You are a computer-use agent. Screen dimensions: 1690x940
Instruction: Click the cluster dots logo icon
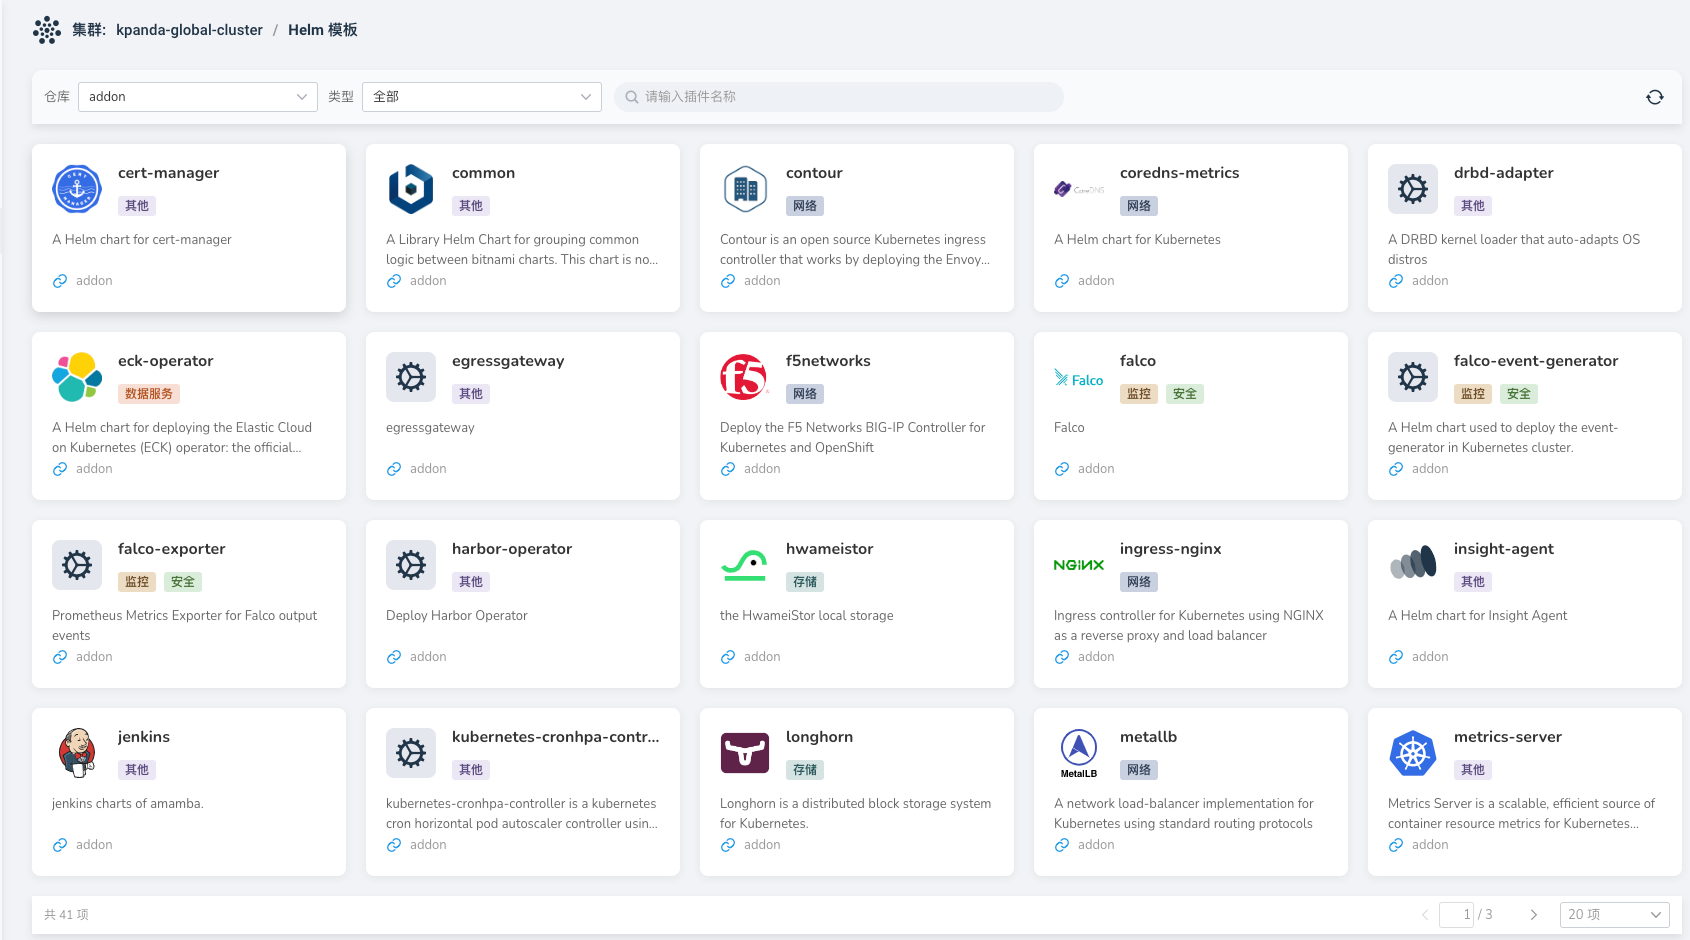click(47, 30)
